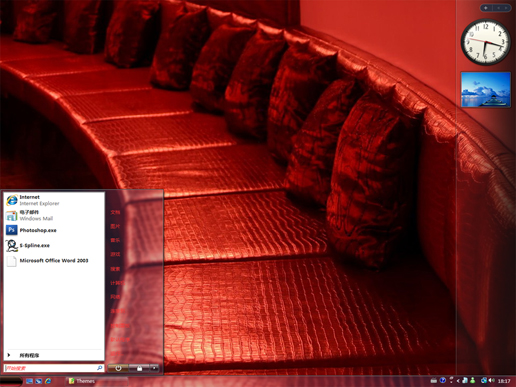Open 图片 (Pictures) in the Start menu
516x387 pixels.
115,226
